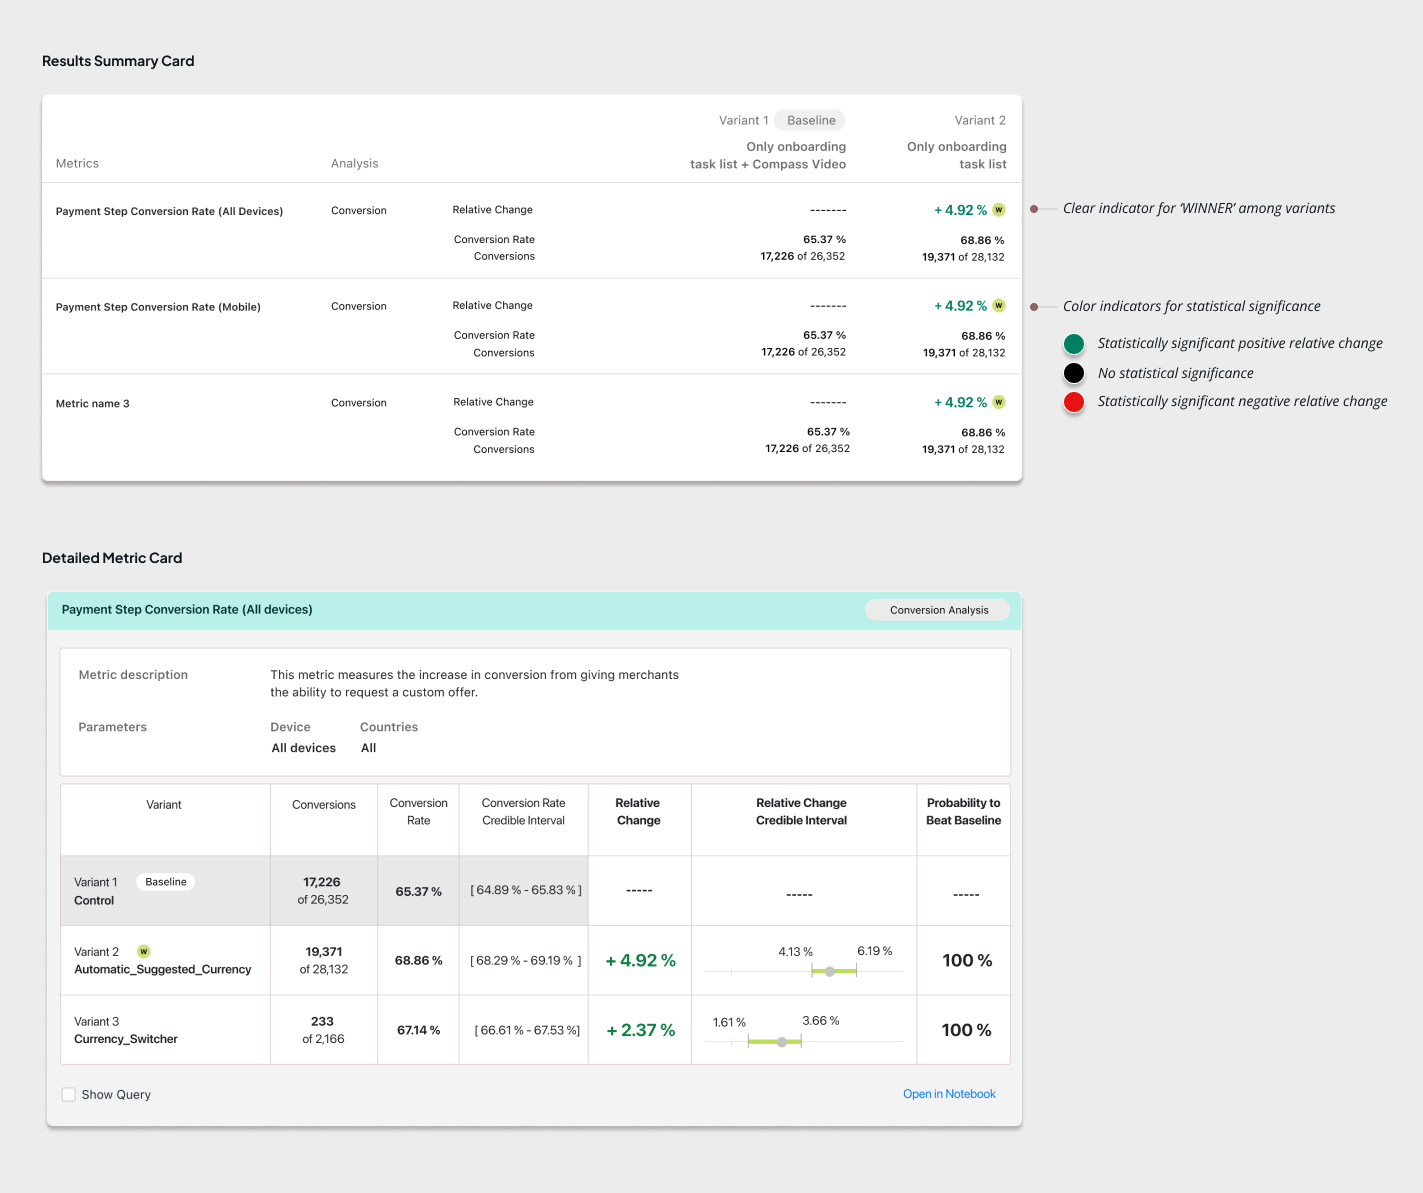Click the Probability to Beat Baseline column header

point(963,812)
